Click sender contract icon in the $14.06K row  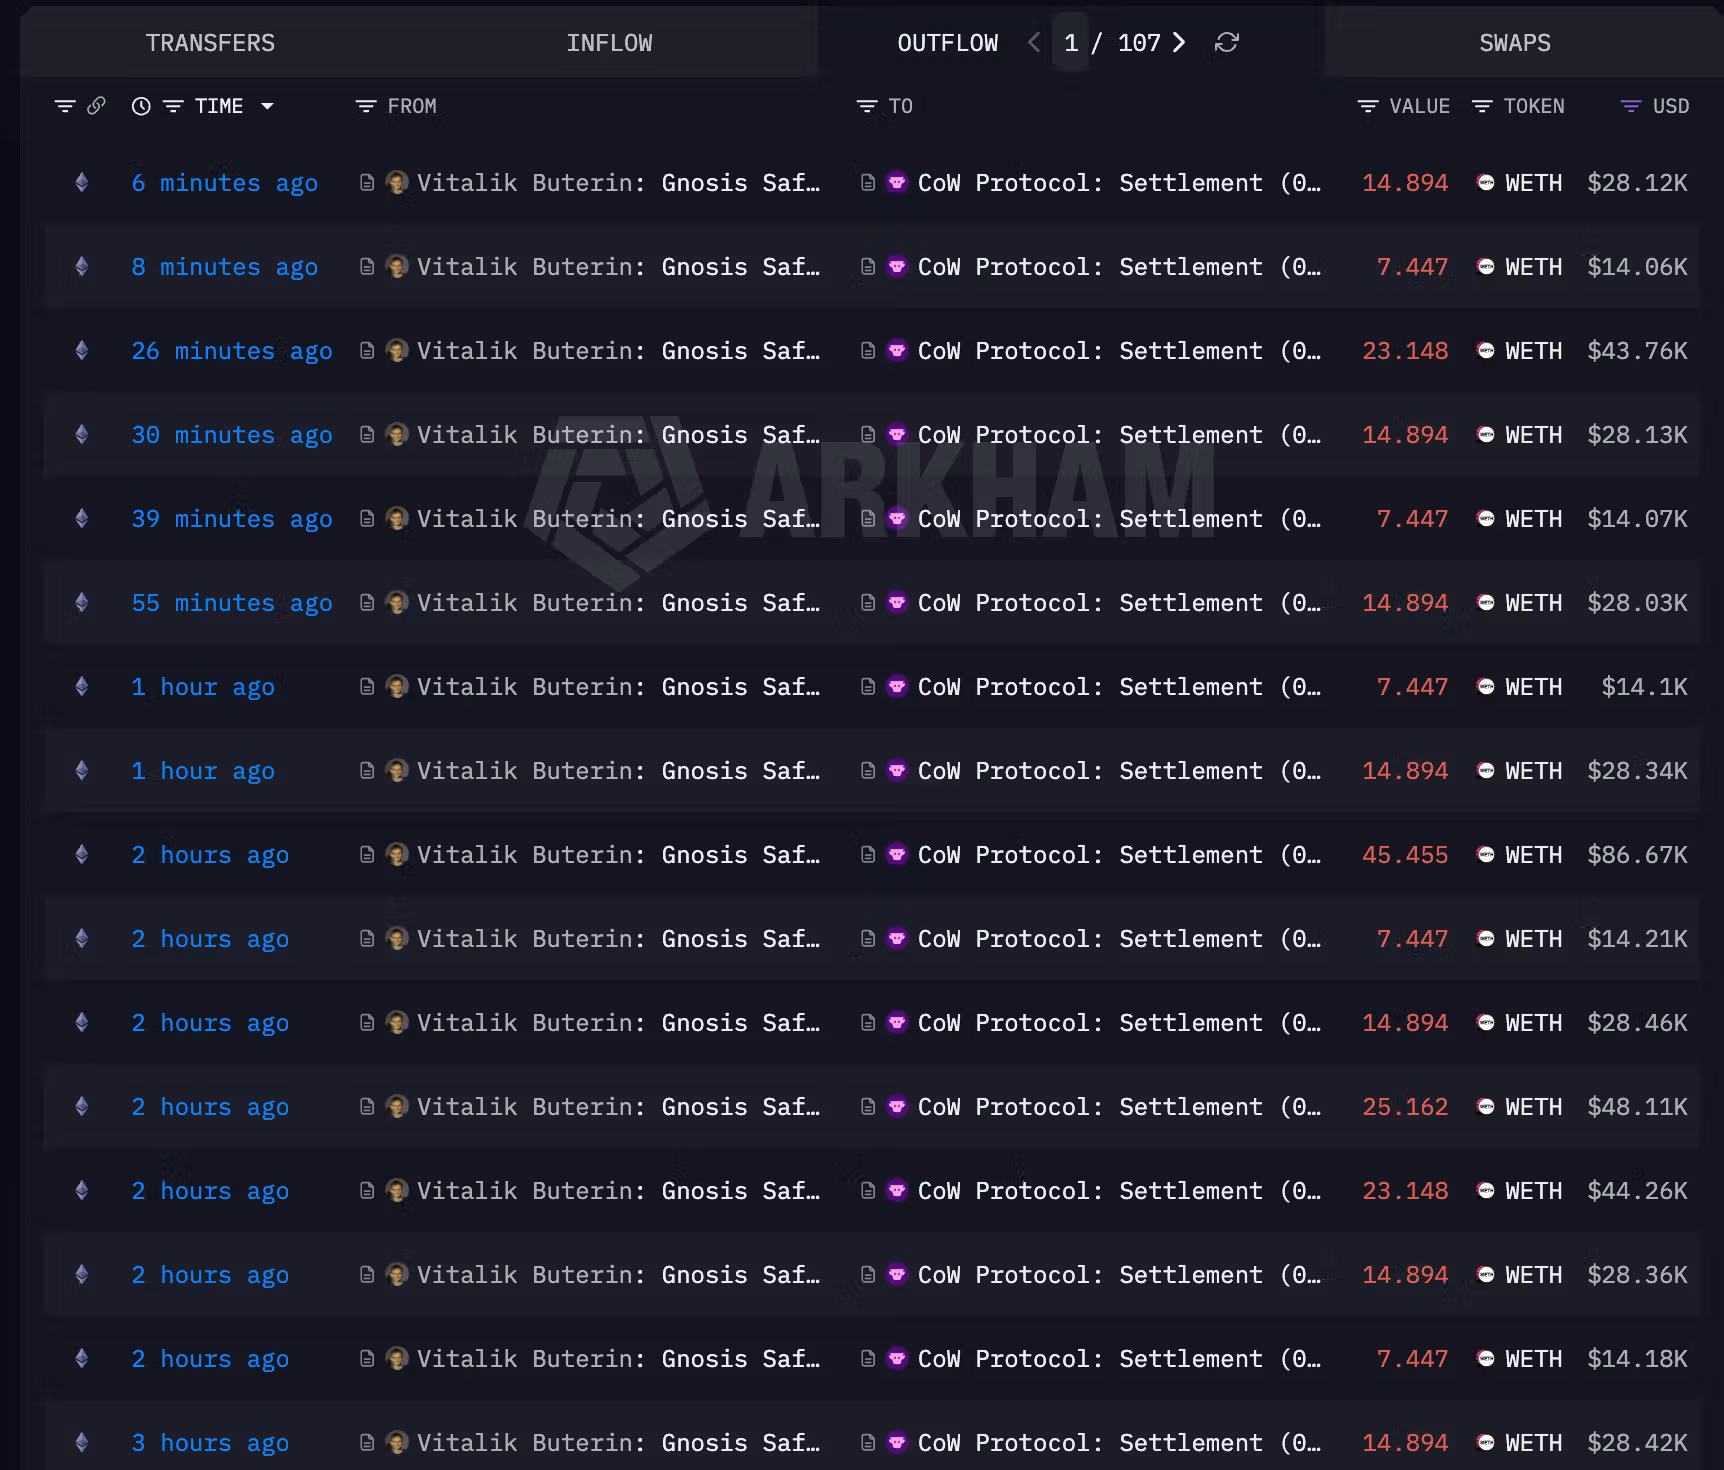(367, 266)
